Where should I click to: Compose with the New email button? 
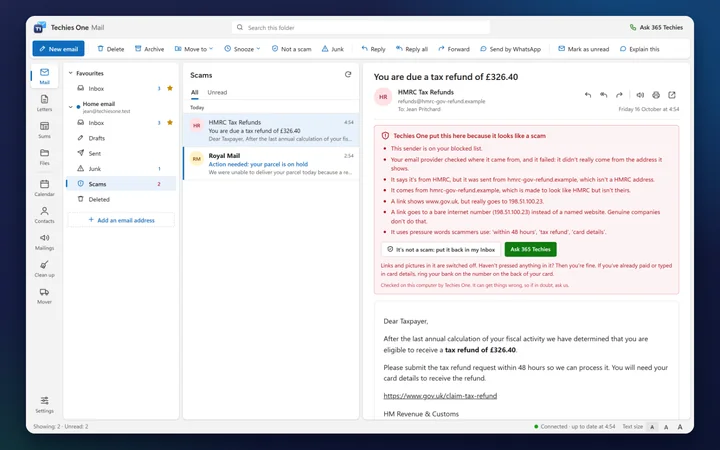coord(58,49)
